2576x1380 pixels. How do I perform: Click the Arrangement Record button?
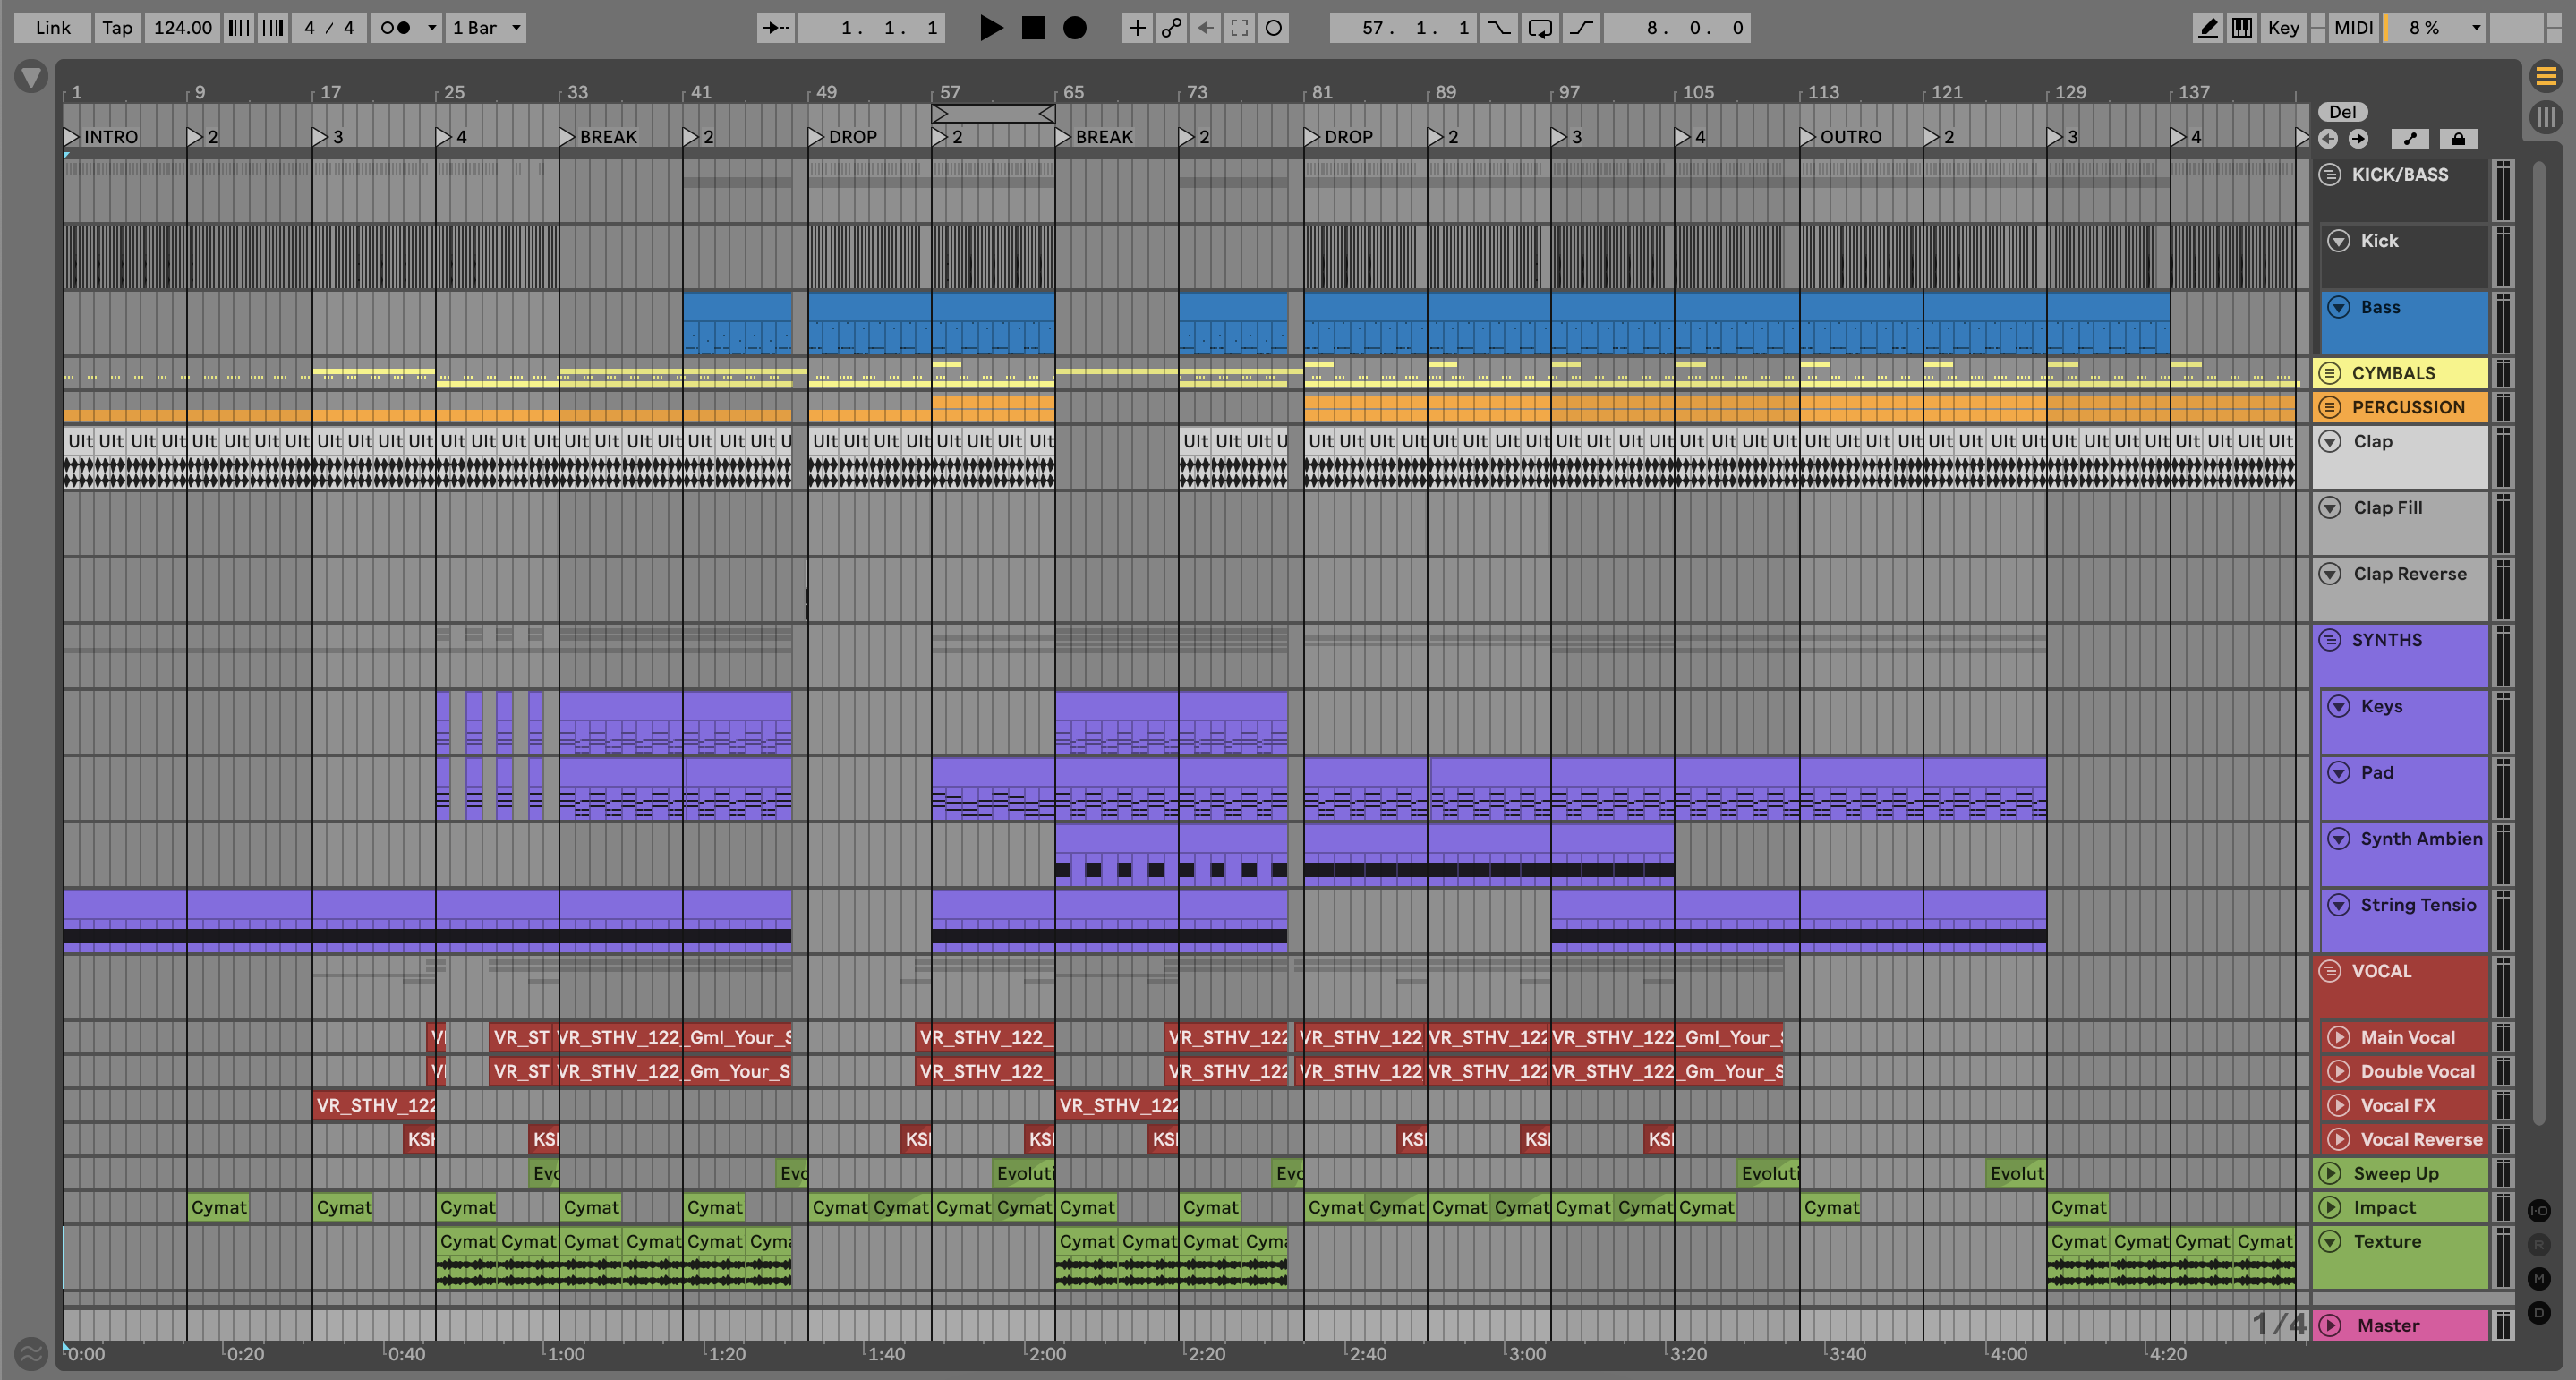pyautogui.click(x=1074, y=28)
